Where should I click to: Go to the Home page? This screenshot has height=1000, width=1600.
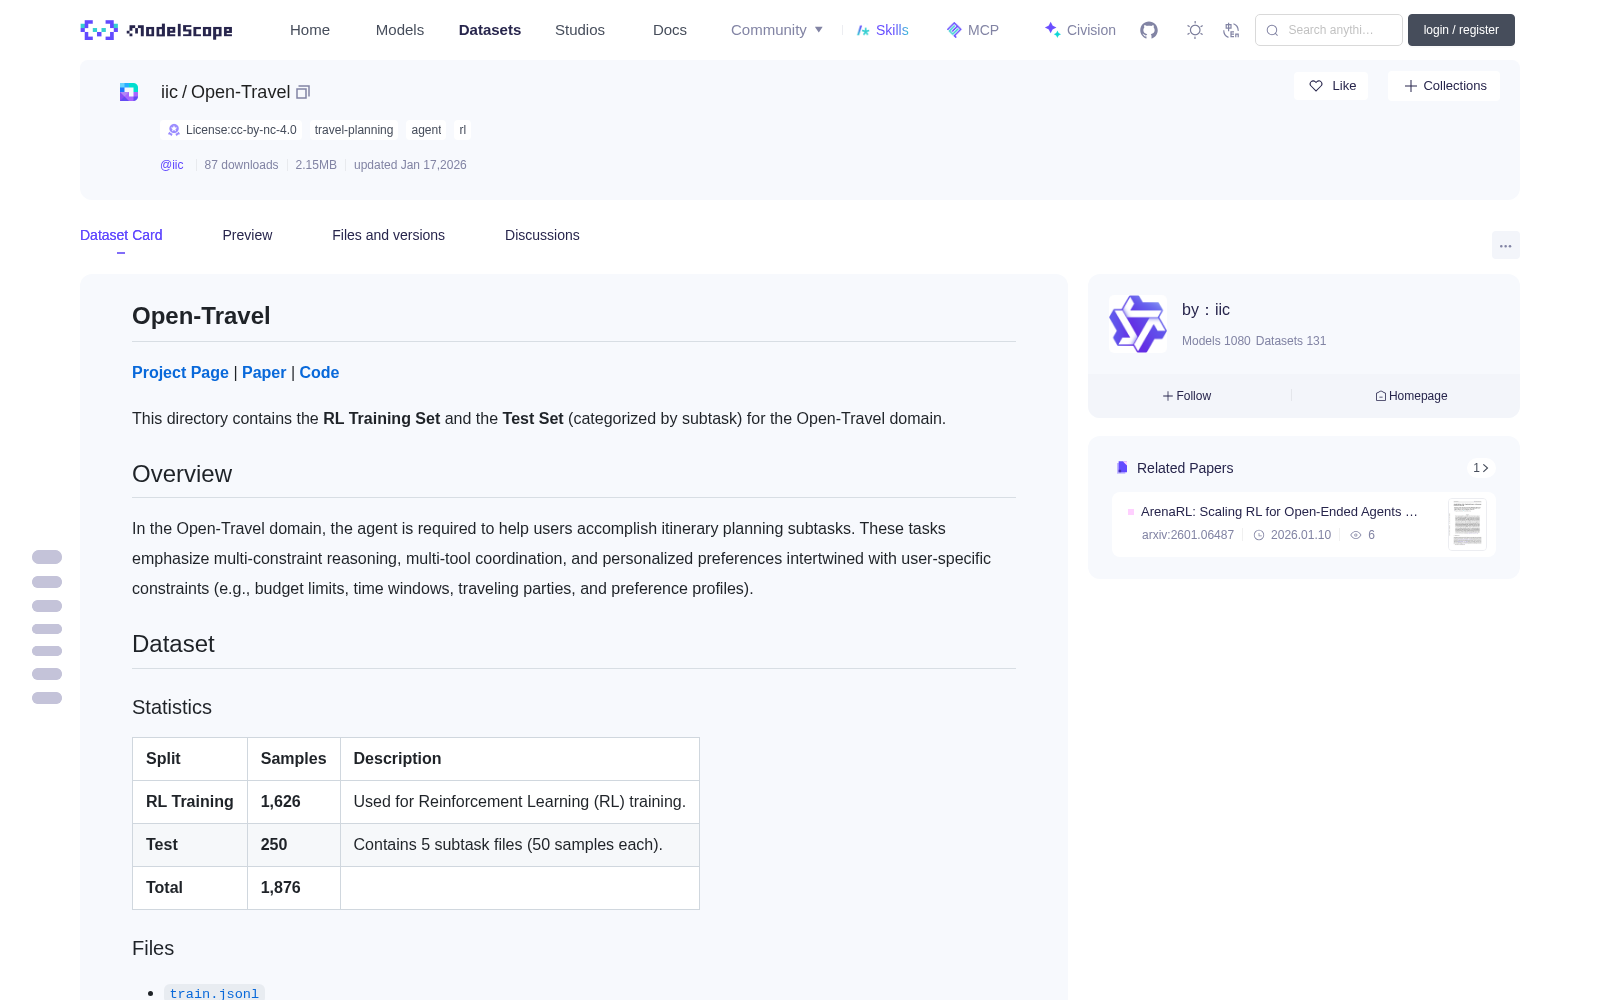310,30
